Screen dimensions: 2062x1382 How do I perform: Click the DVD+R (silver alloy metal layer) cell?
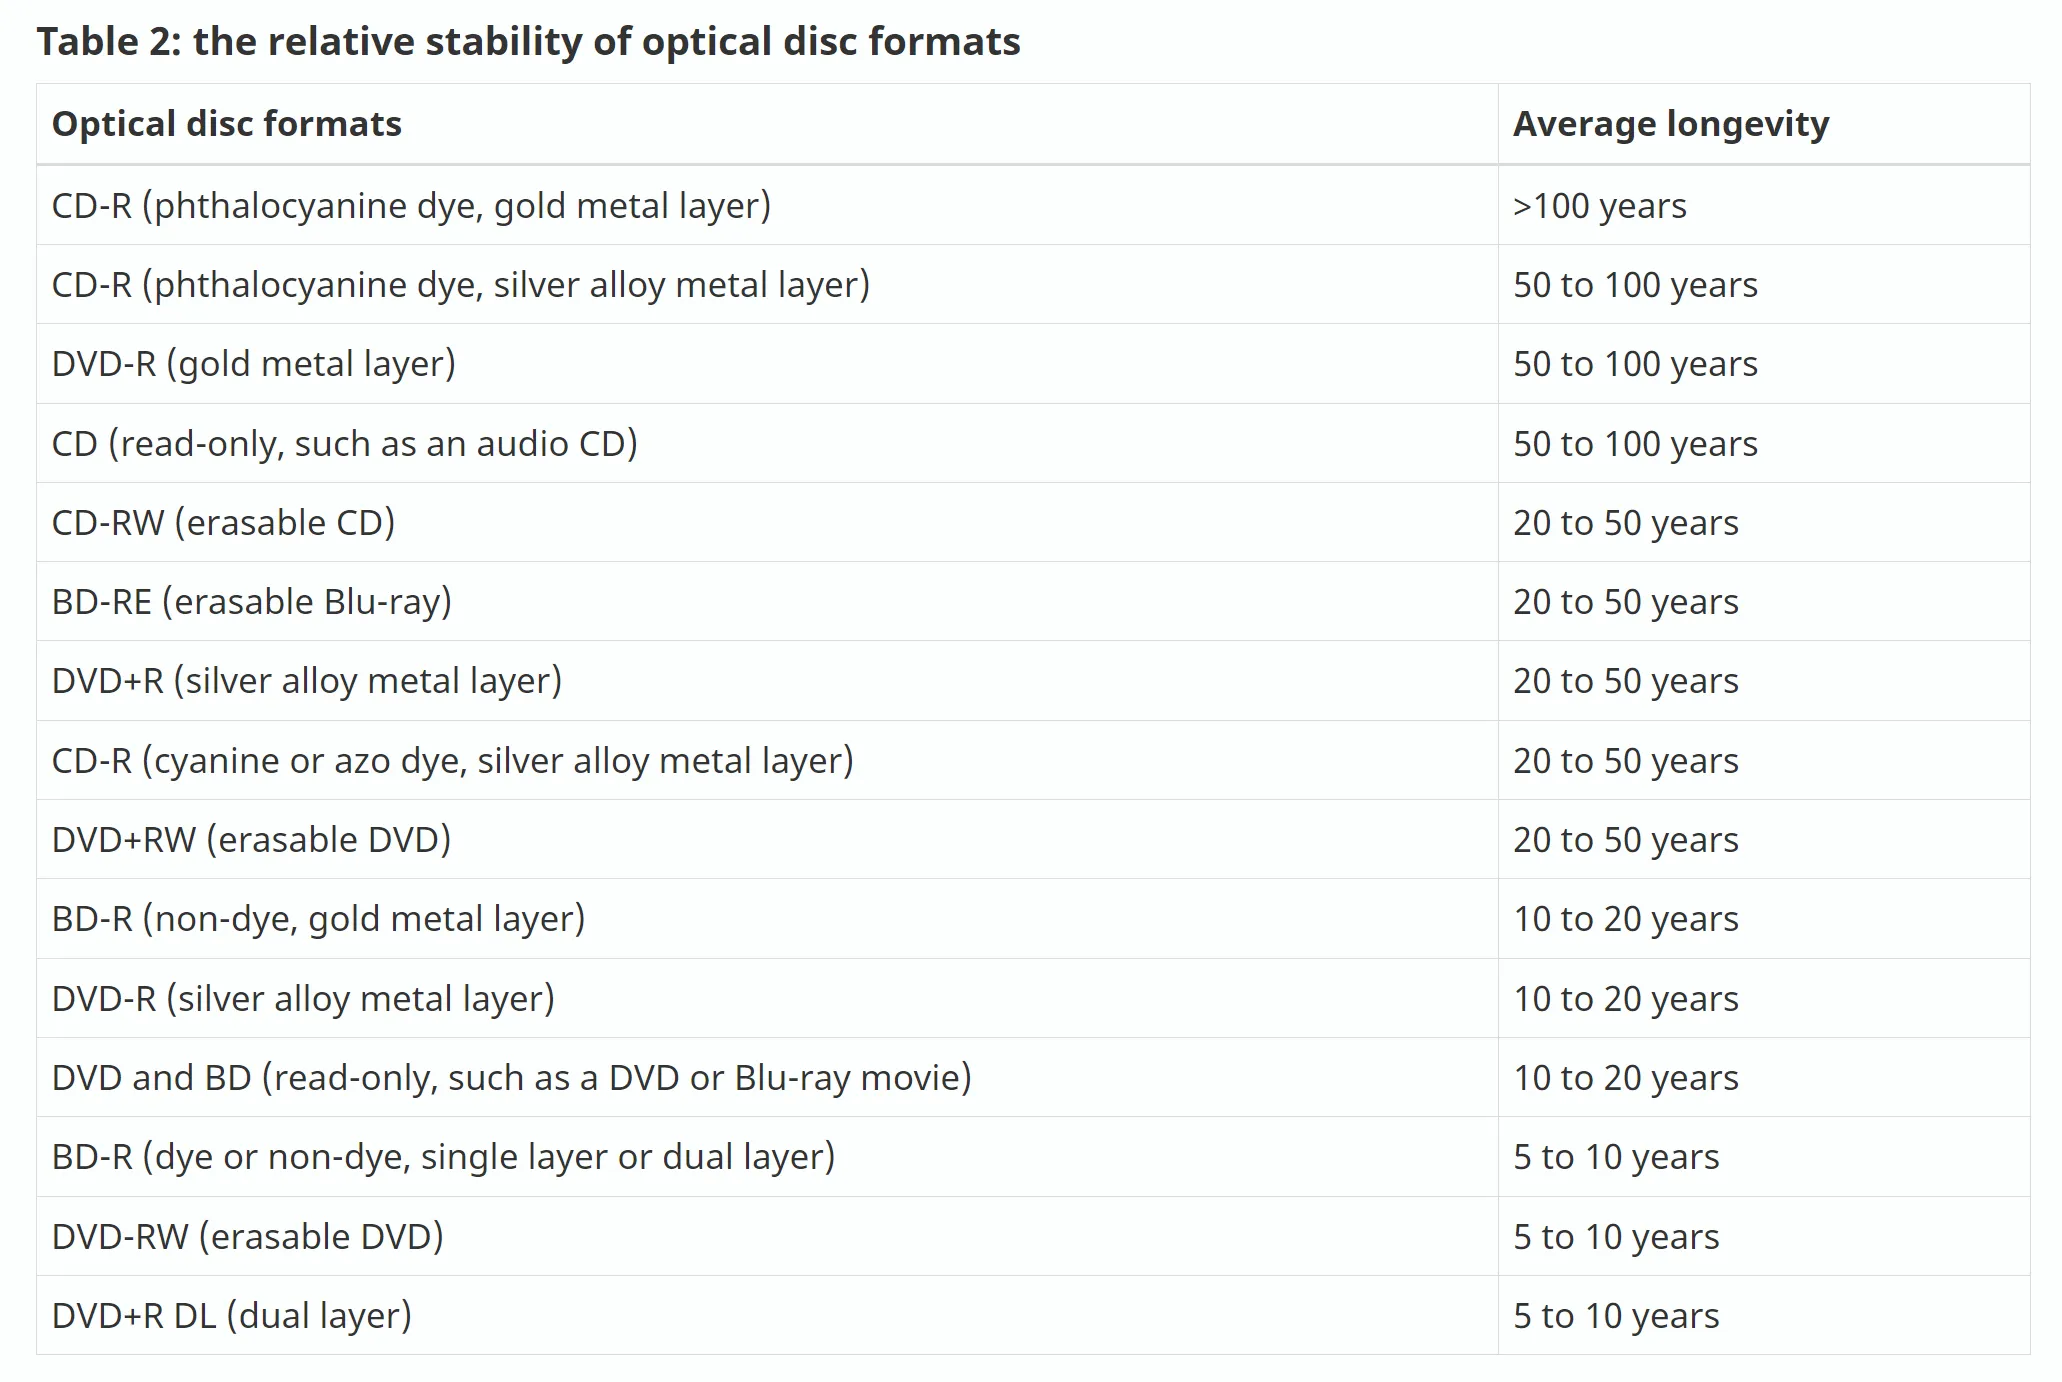[307, 681]
